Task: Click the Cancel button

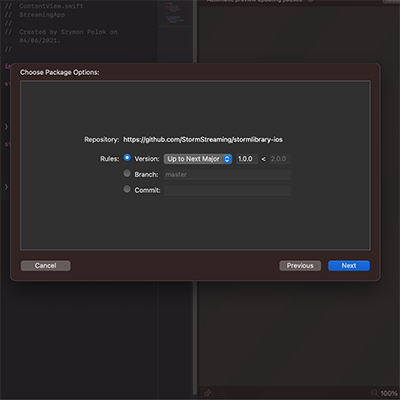Action: point(46,266)
